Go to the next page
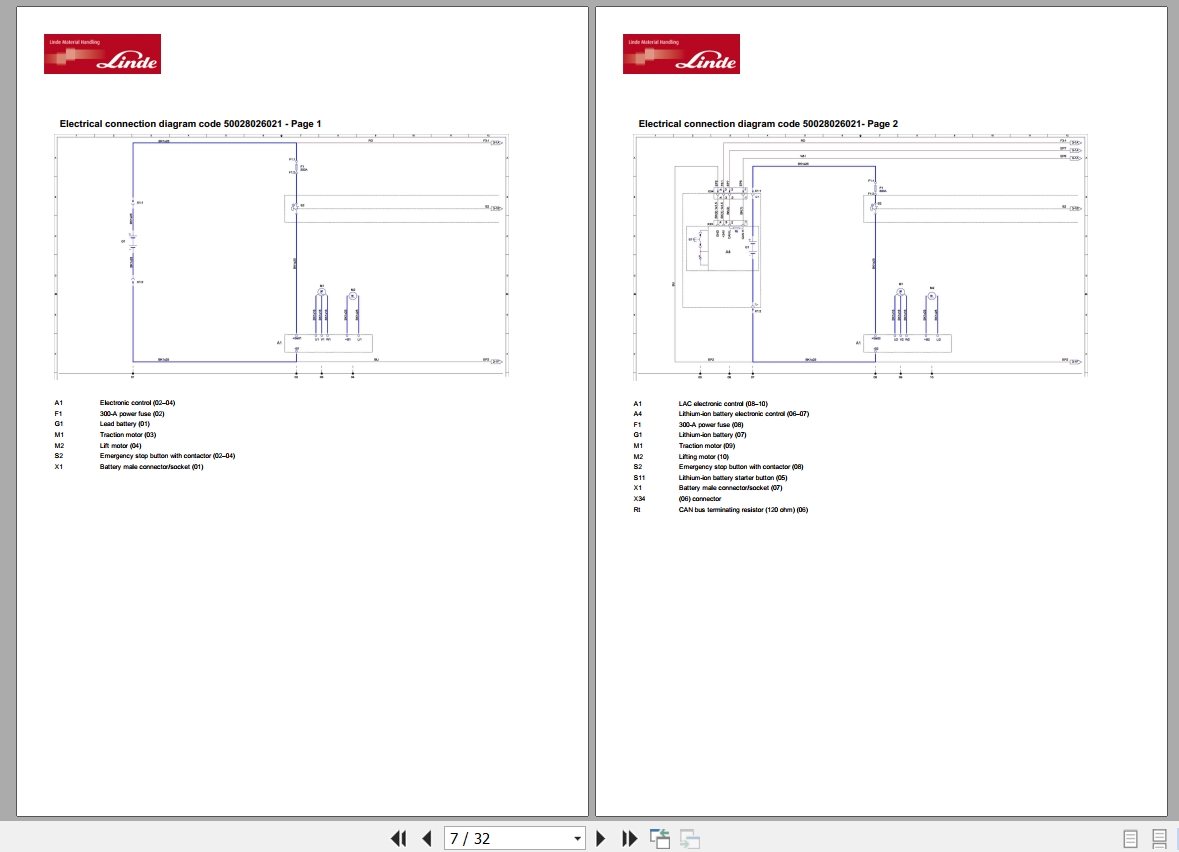The image size is (1179, 852). [600, 838]
